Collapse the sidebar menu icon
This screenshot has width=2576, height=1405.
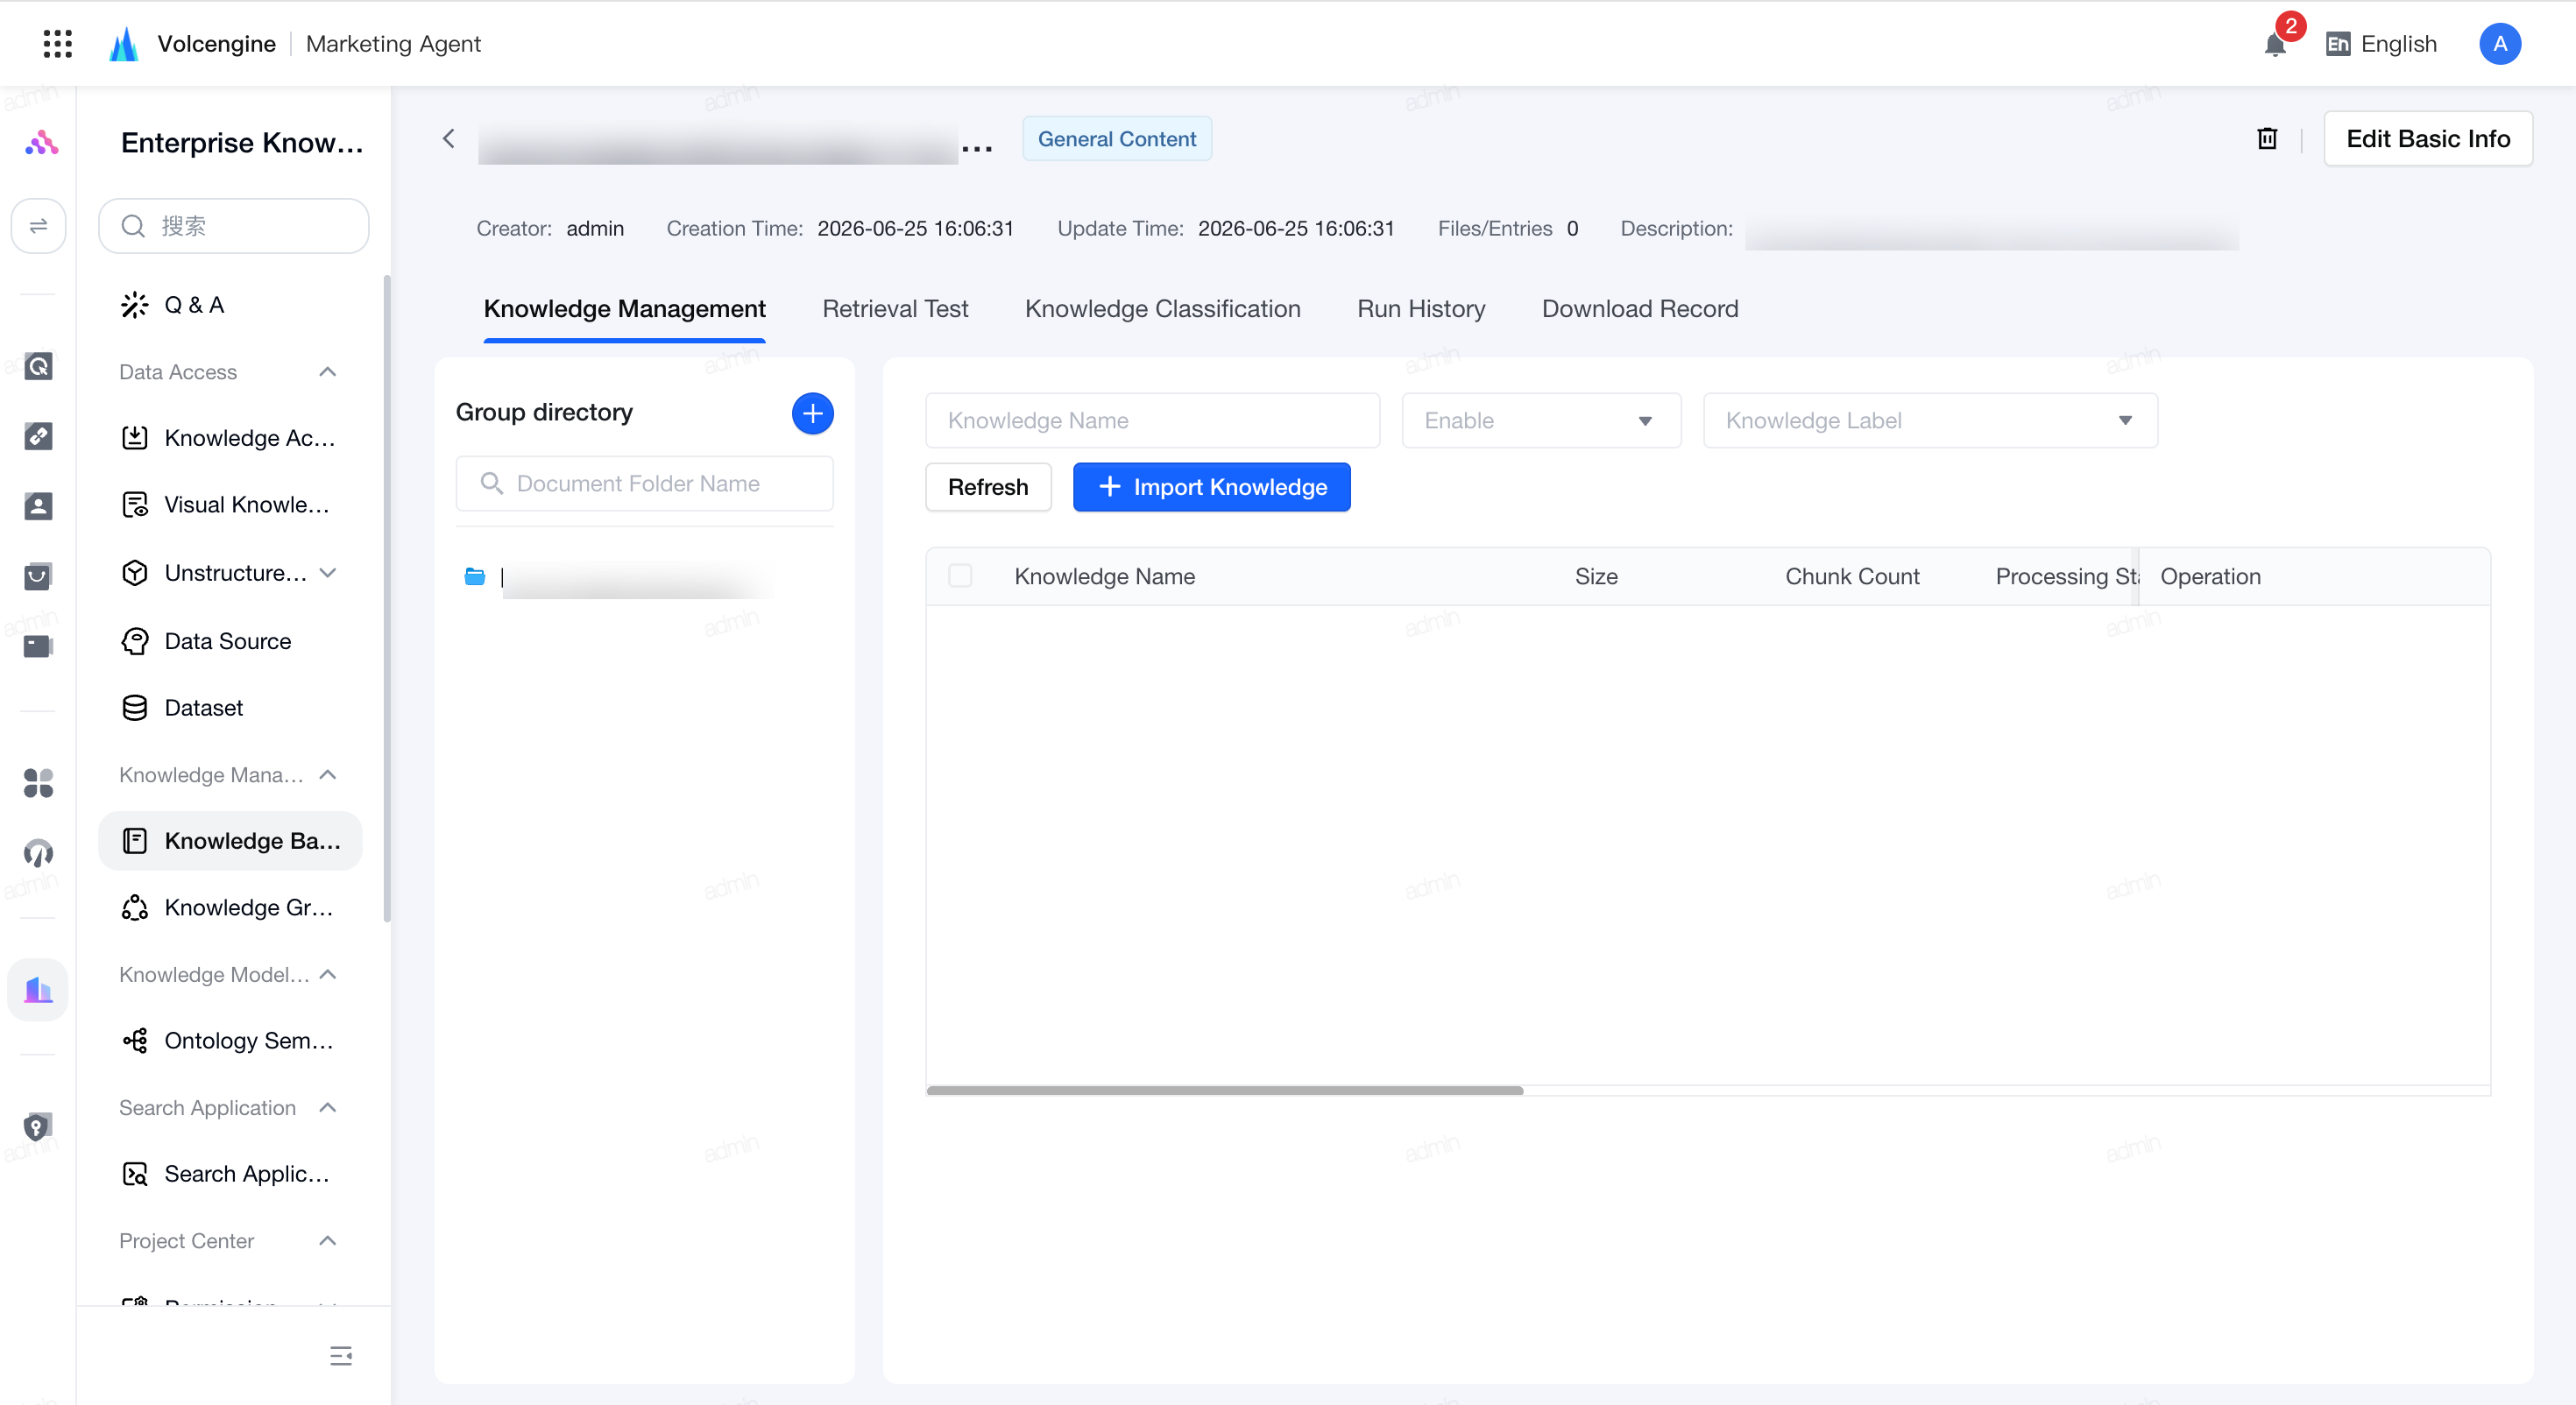(x=341, y=1355)
